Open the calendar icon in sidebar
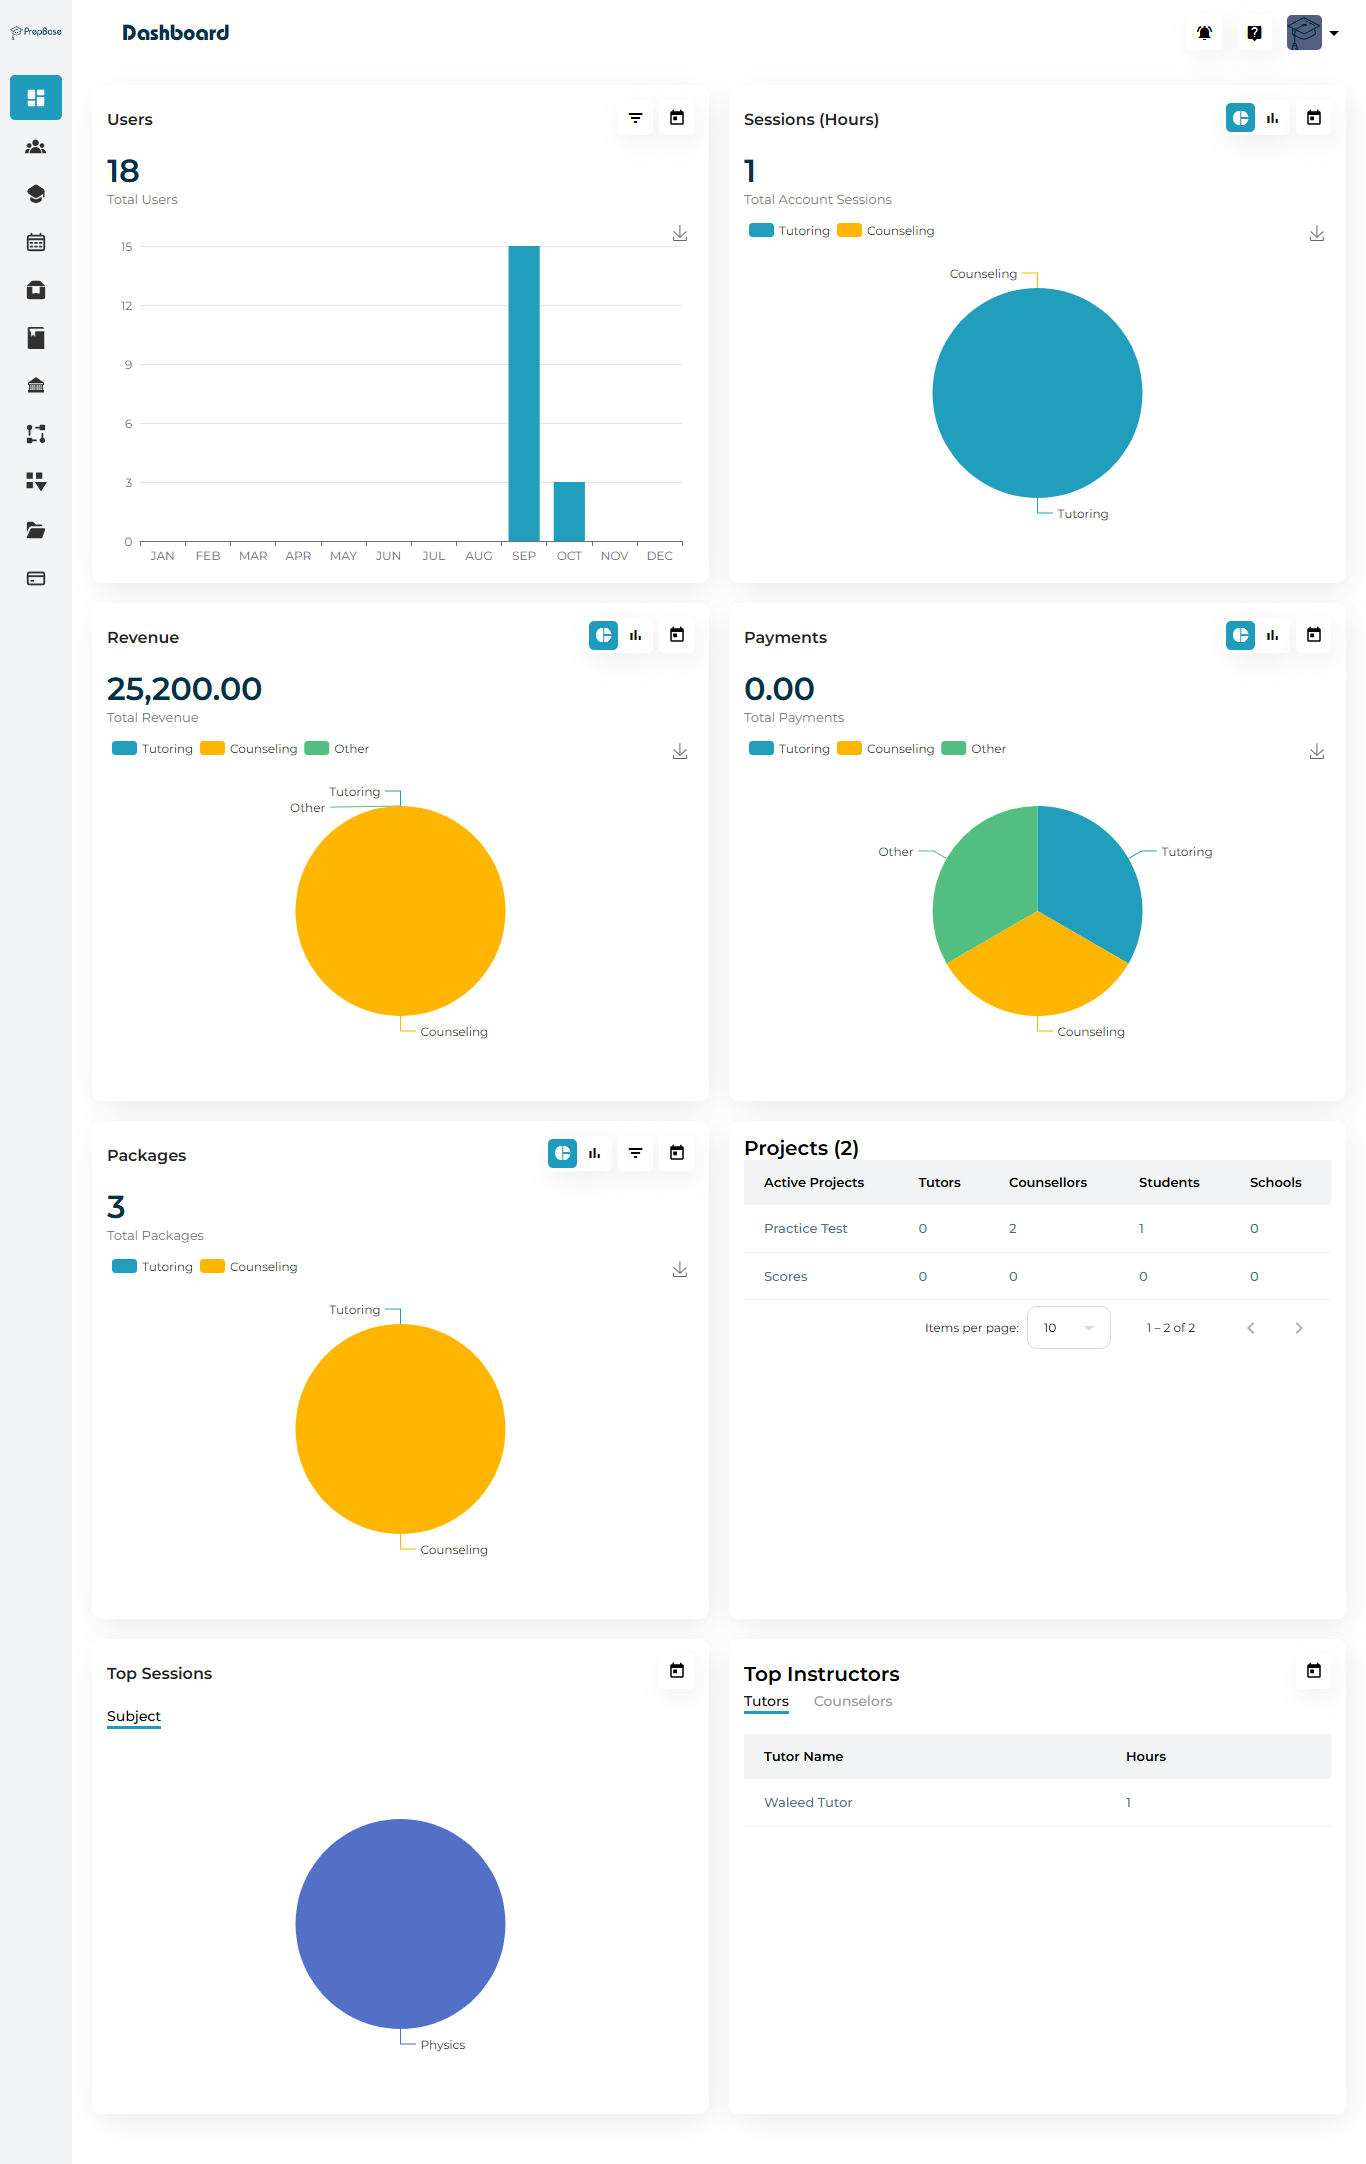1366x2164 pixels. pyautogui.click(x=36, y=242)
